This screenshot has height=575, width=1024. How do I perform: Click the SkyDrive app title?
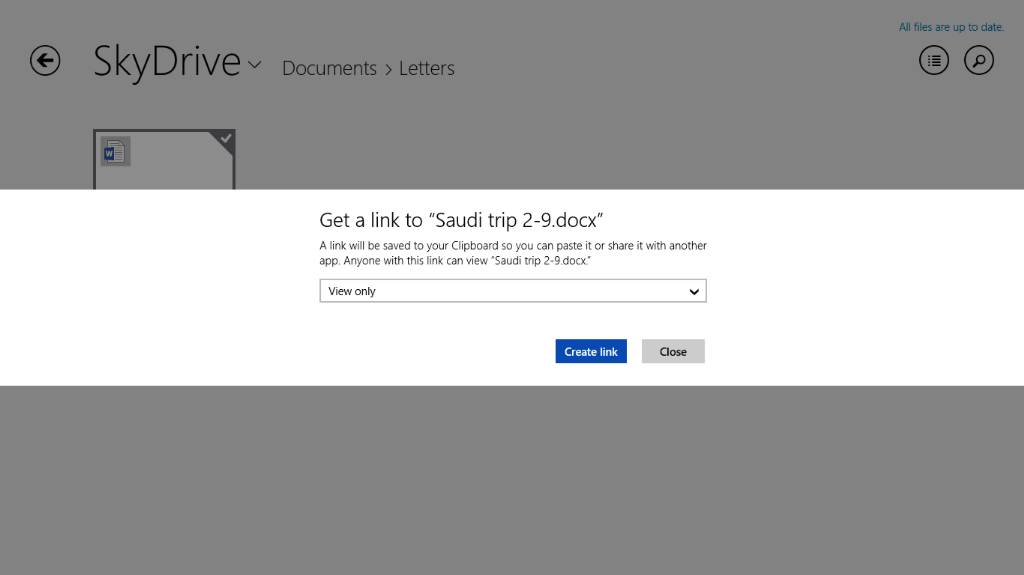point(167,62)
